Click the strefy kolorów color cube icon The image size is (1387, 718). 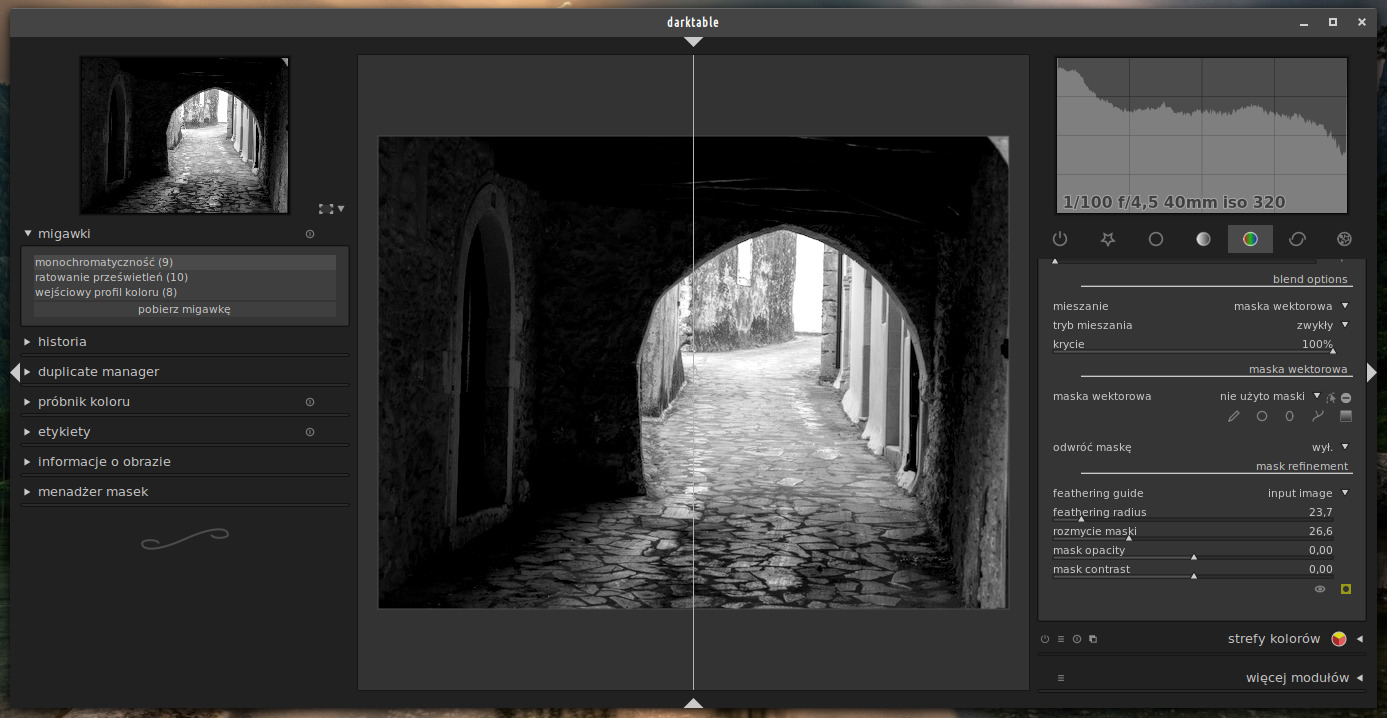pyautogui.click(x=1339, y=639)
